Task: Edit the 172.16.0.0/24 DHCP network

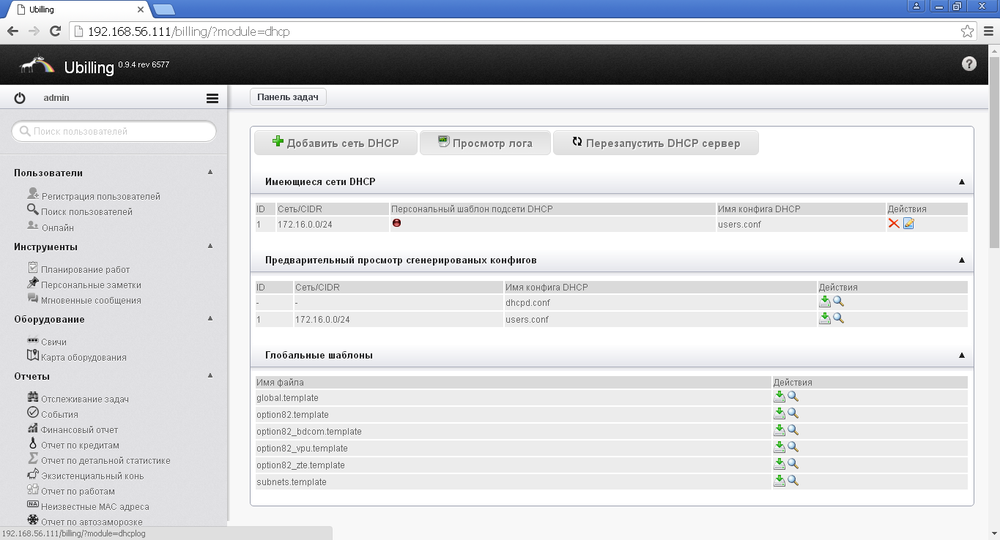Action: [x=909, y=223]
